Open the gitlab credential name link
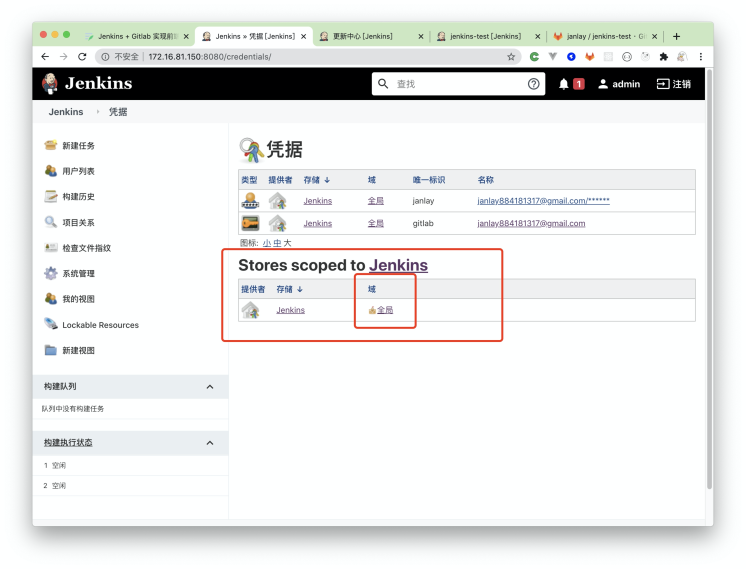 pyautogui.click(x=531, y=223)
